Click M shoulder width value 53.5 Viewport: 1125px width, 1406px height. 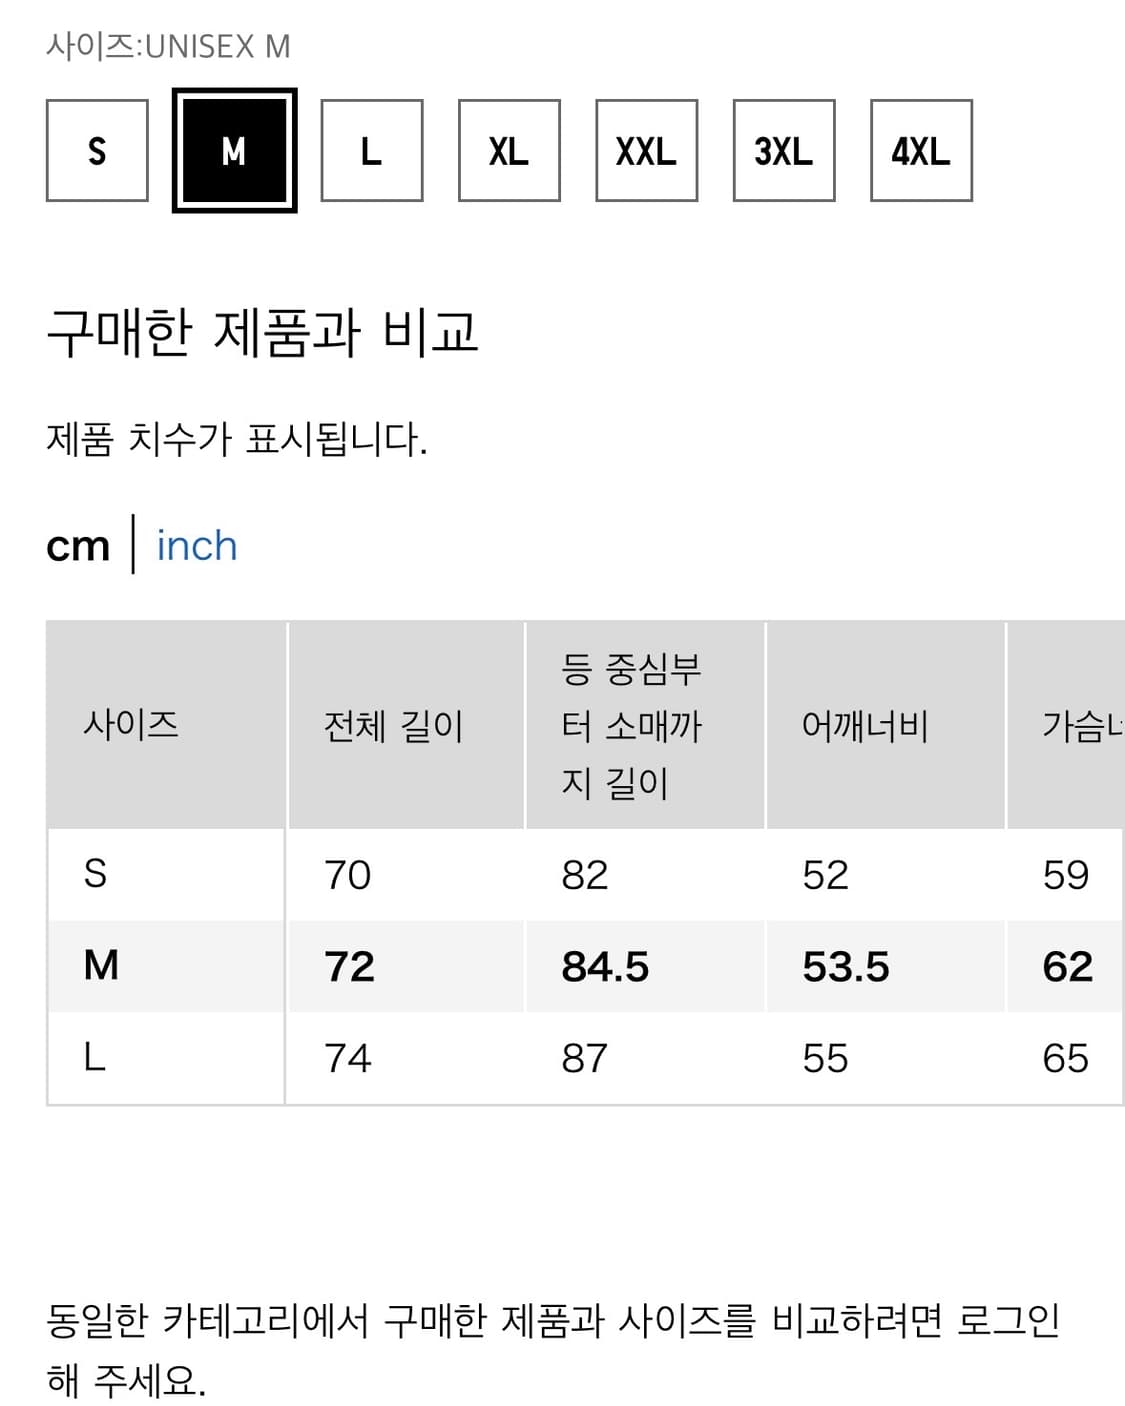[x=845, y=967]
